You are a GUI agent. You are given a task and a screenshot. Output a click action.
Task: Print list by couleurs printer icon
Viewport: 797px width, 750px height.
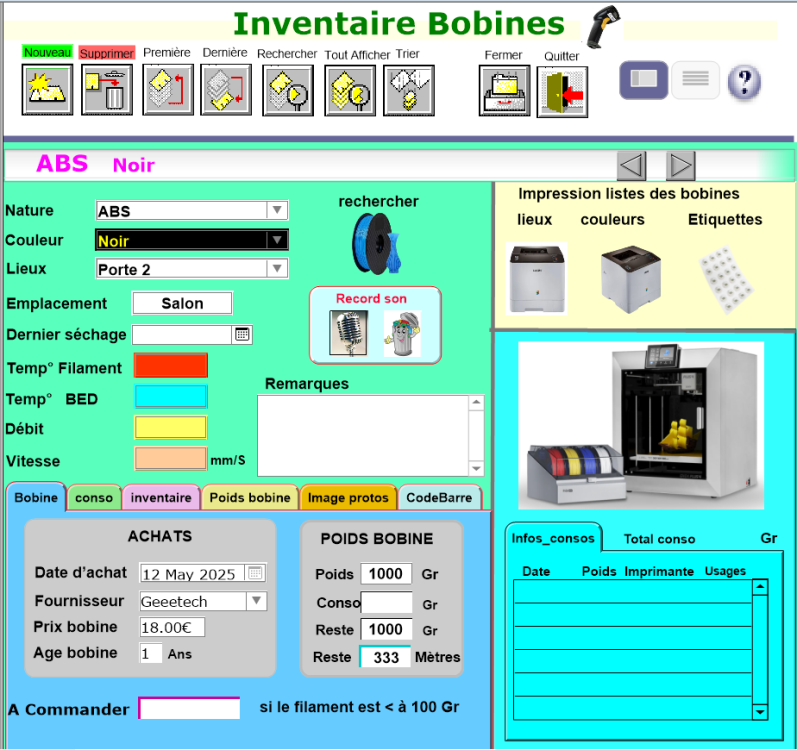point(630,279)
